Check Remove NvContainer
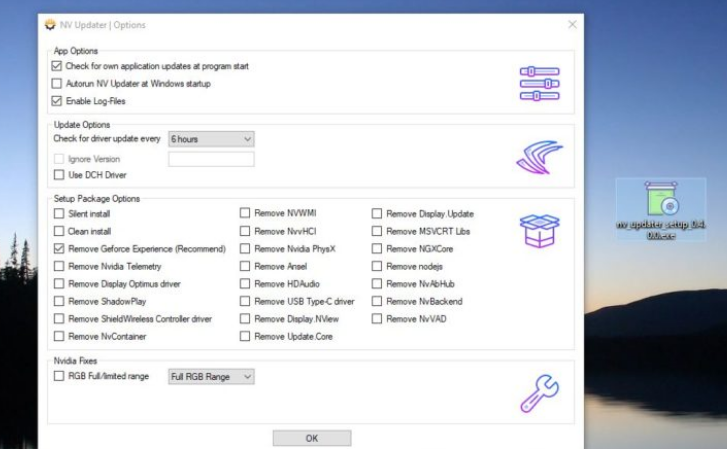The height and width of the screenshot is (449, 727). [59, 336]
